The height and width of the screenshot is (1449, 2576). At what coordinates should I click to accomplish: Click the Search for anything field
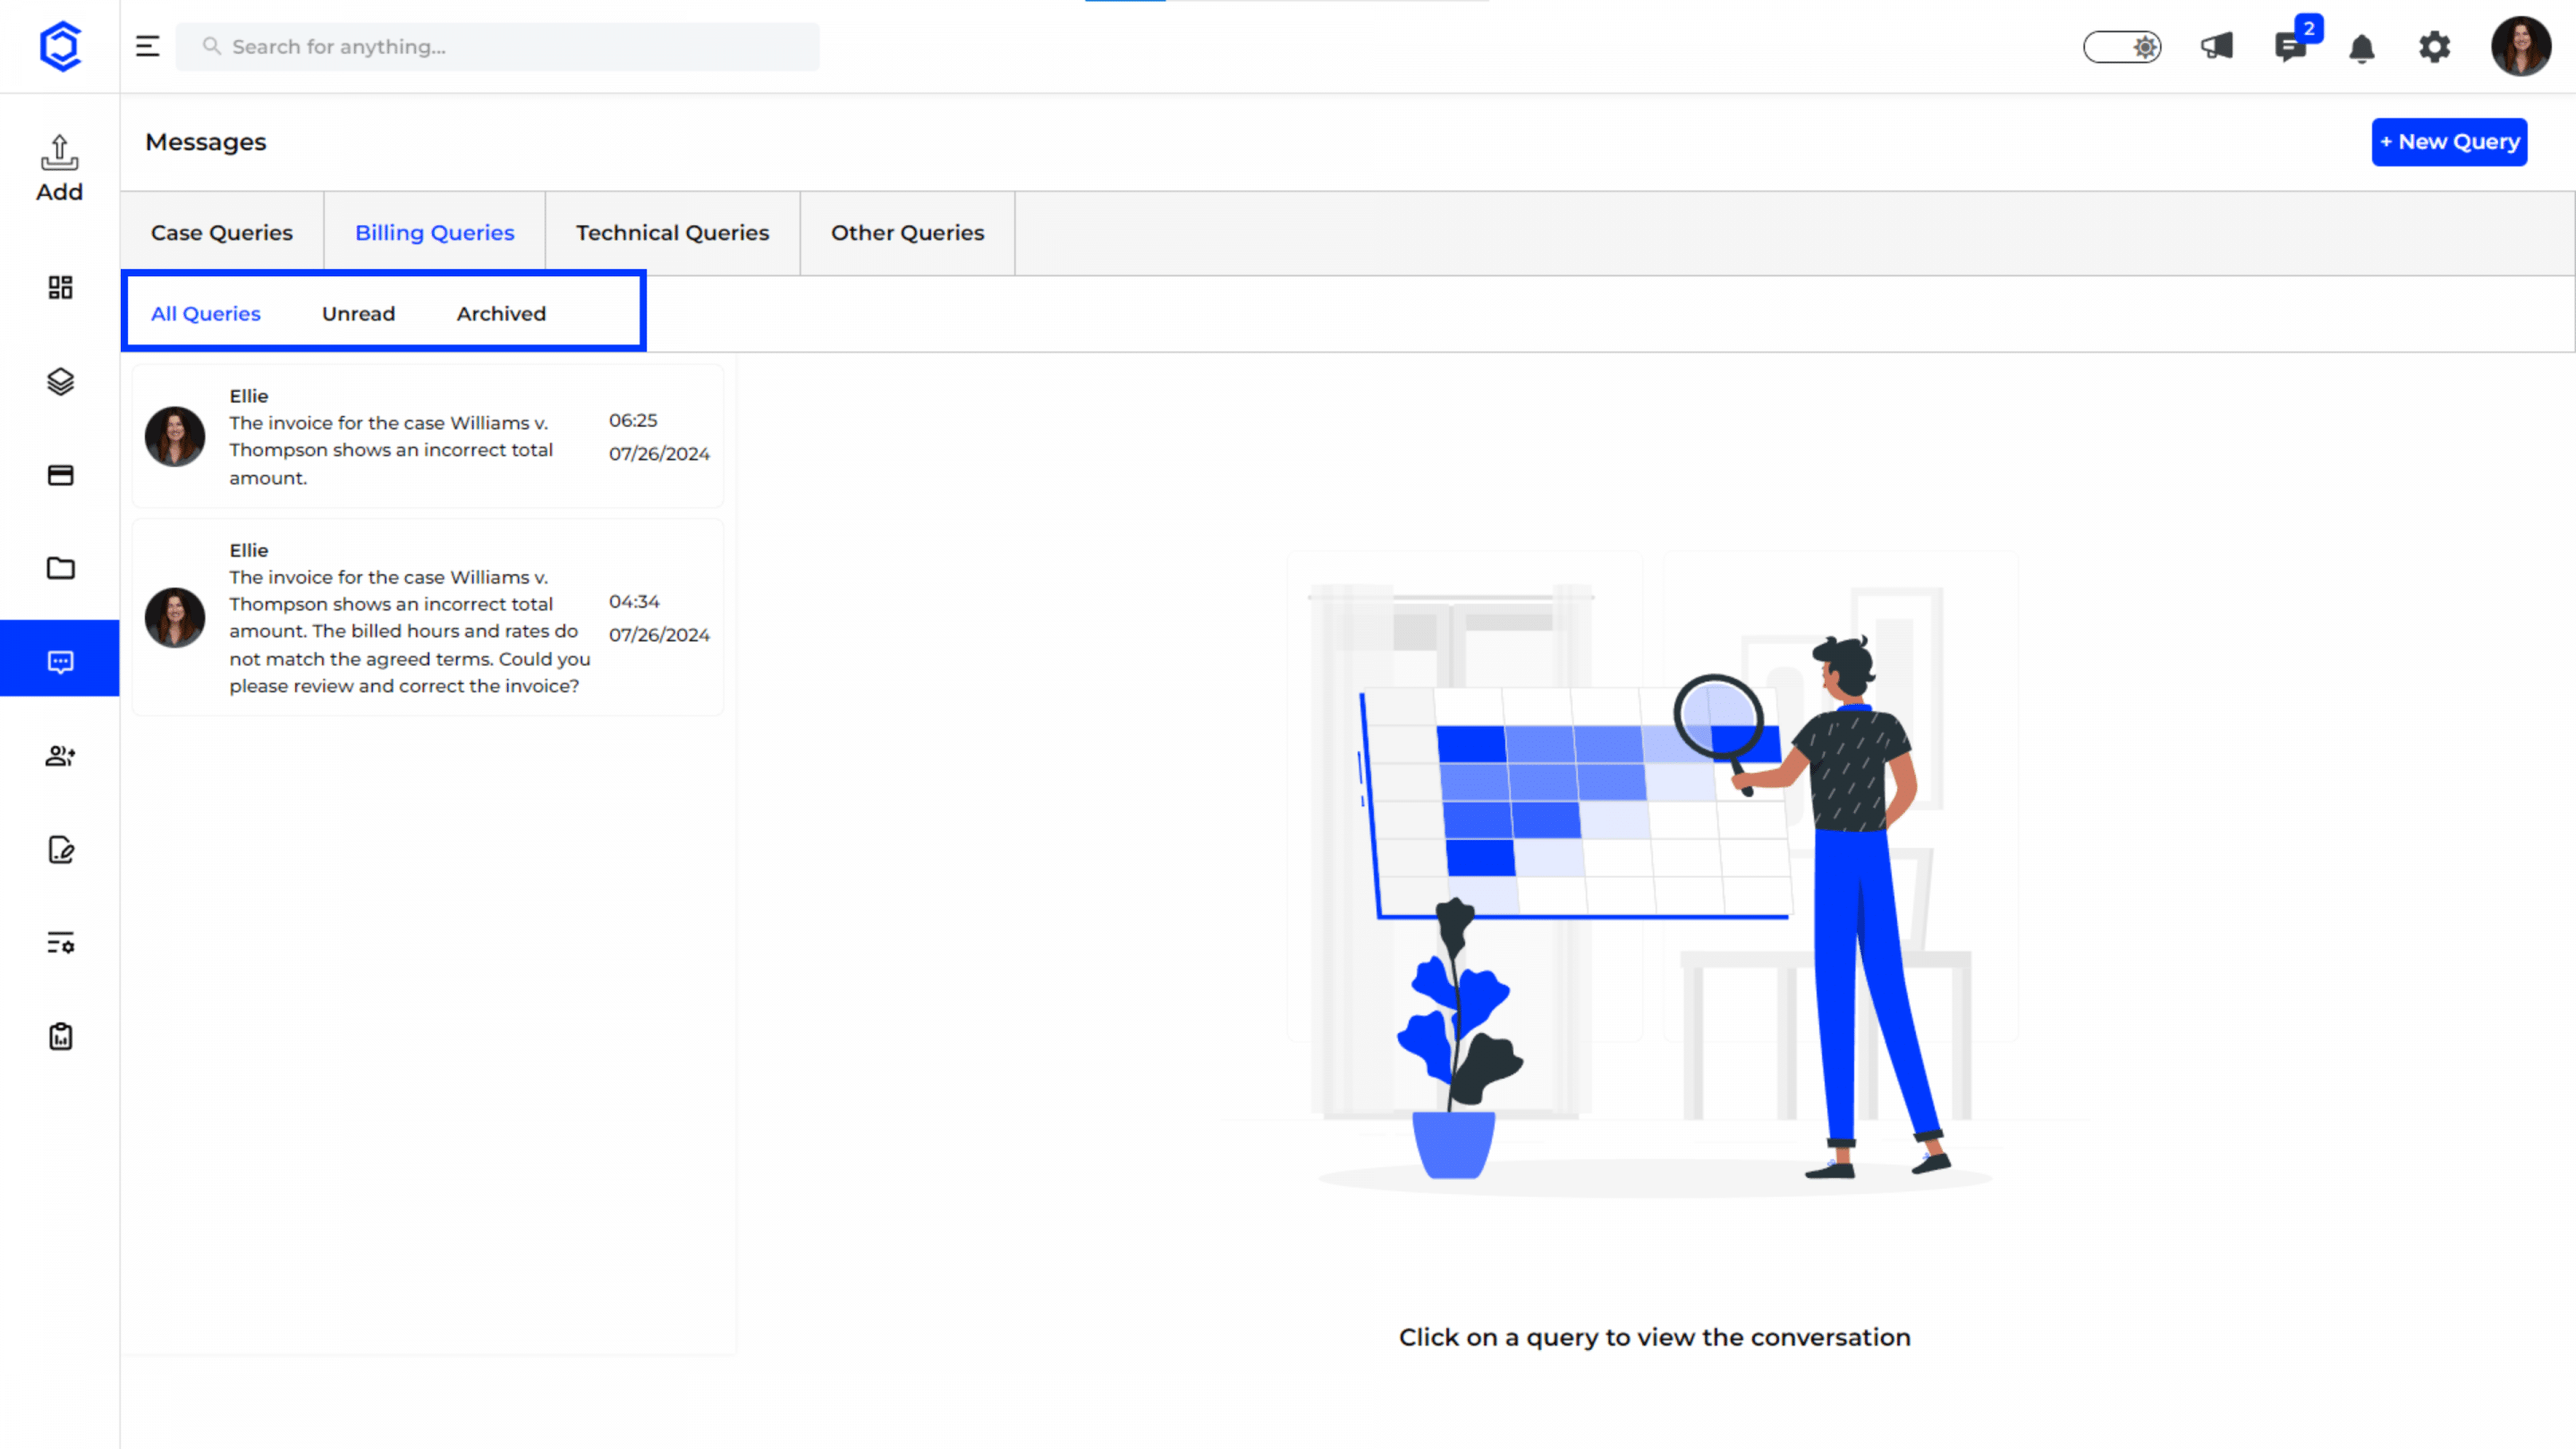point(498,47)
